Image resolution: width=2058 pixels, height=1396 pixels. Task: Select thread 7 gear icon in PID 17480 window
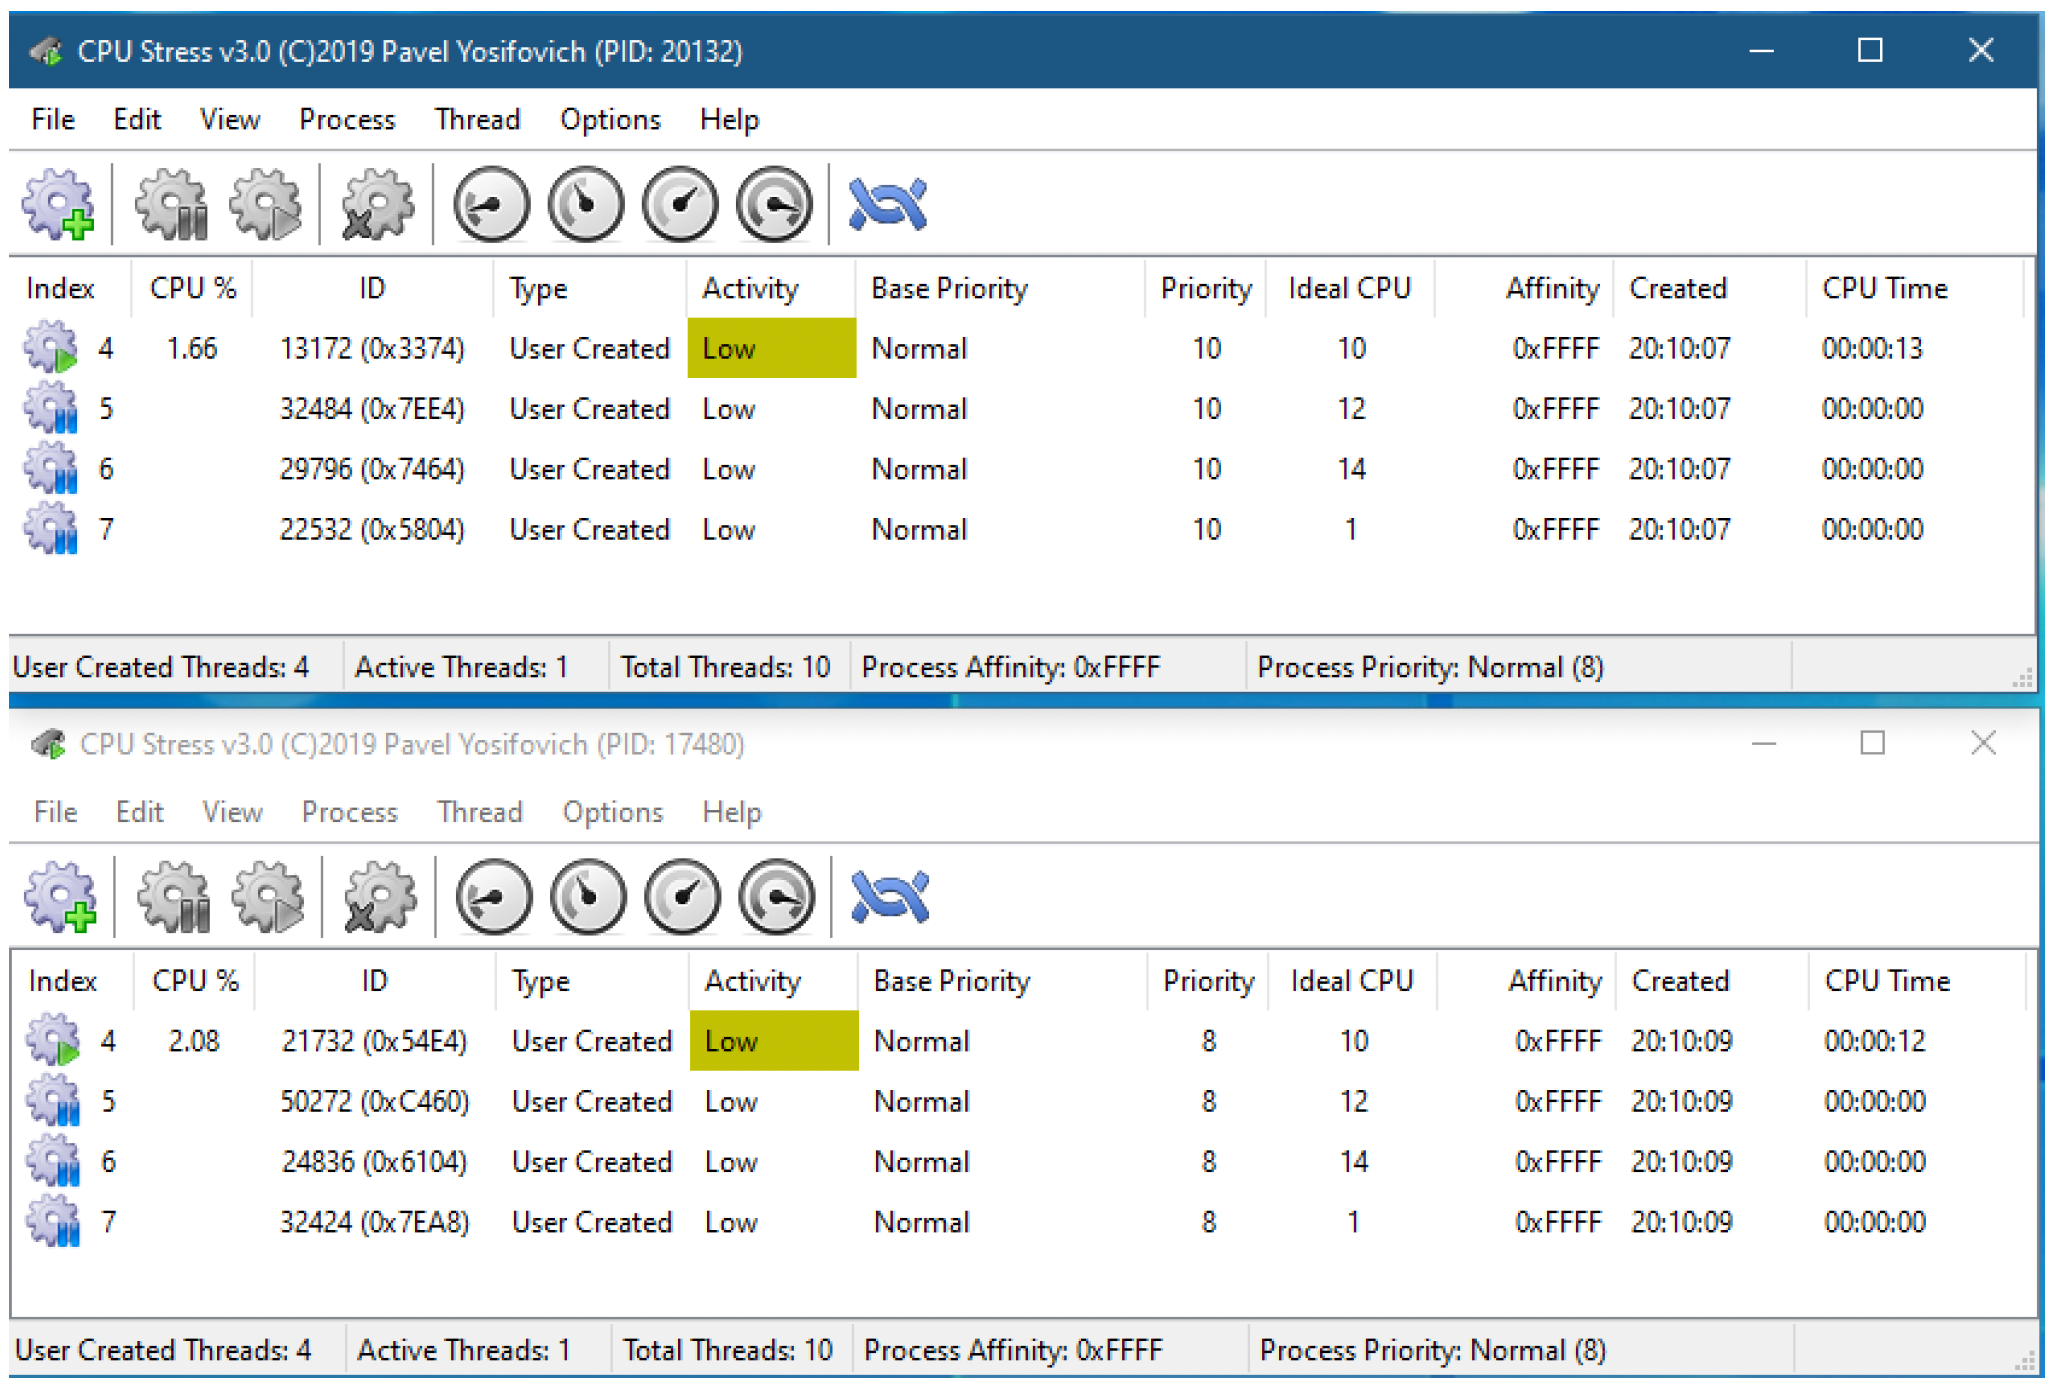pyautogui.click(x=53, y=1221)
